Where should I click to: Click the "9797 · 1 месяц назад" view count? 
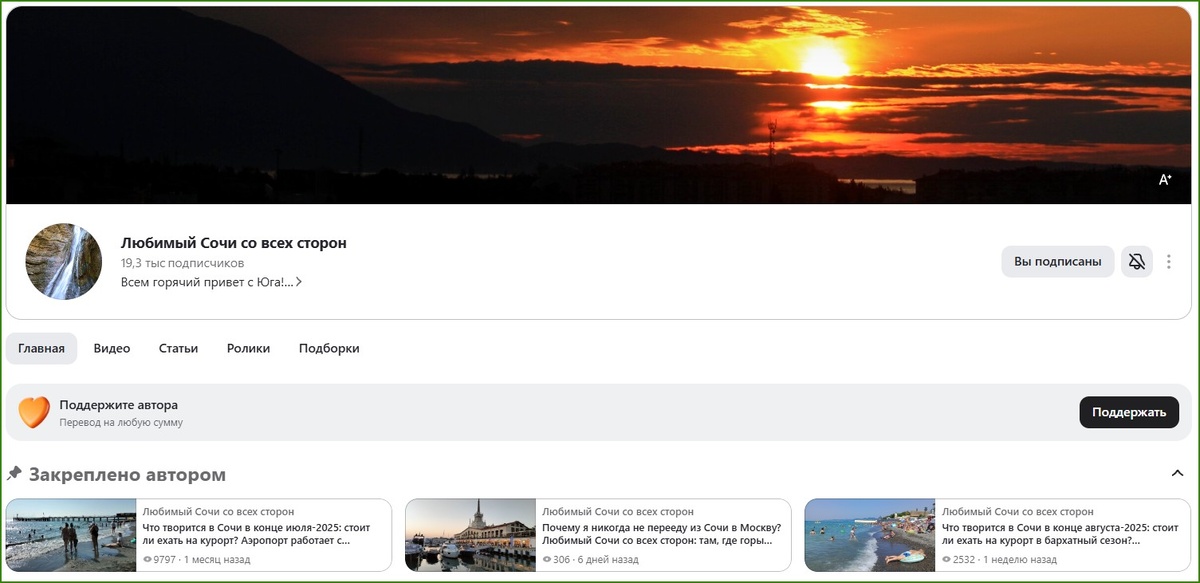[196, 560]
